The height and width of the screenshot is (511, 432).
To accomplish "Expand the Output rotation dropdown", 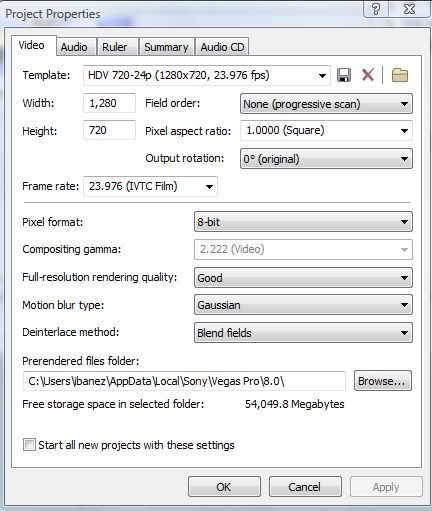I will (x=326, y=159).
